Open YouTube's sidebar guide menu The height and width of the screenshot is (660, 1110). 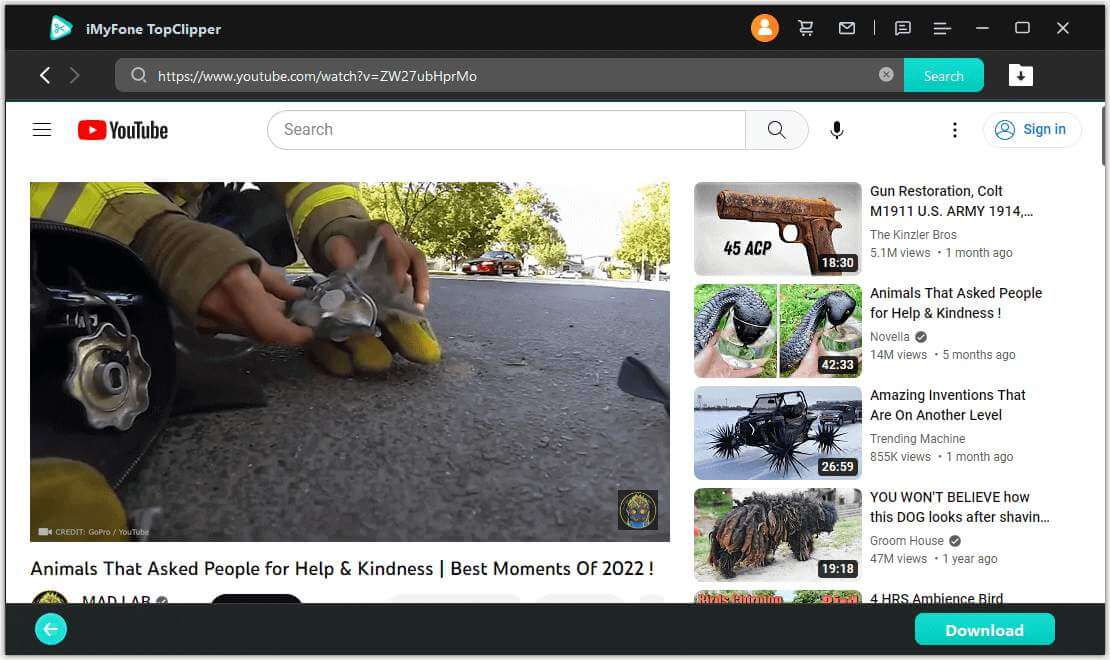tap(42, 130)
